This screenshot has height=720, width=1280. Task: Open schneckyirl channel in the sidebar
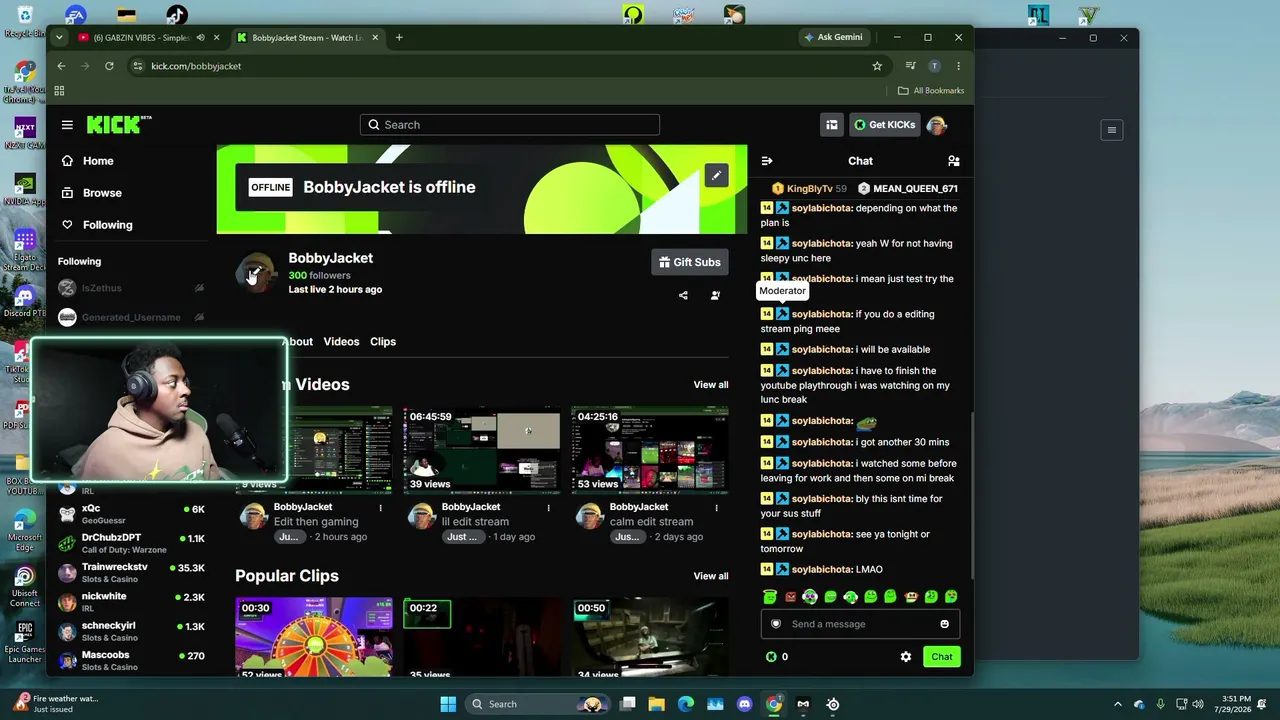[131, 631]
